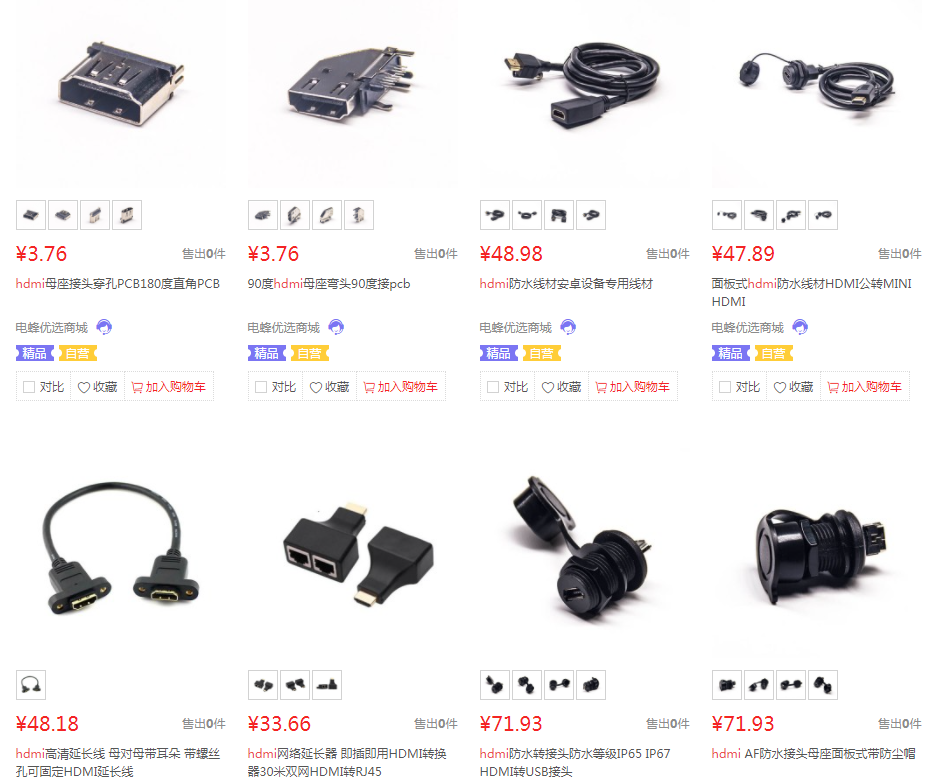Viewport: 929px width, 784px height.
Task: Click customer service icon for the ¥48.98 product store
Action: [568, 327]
